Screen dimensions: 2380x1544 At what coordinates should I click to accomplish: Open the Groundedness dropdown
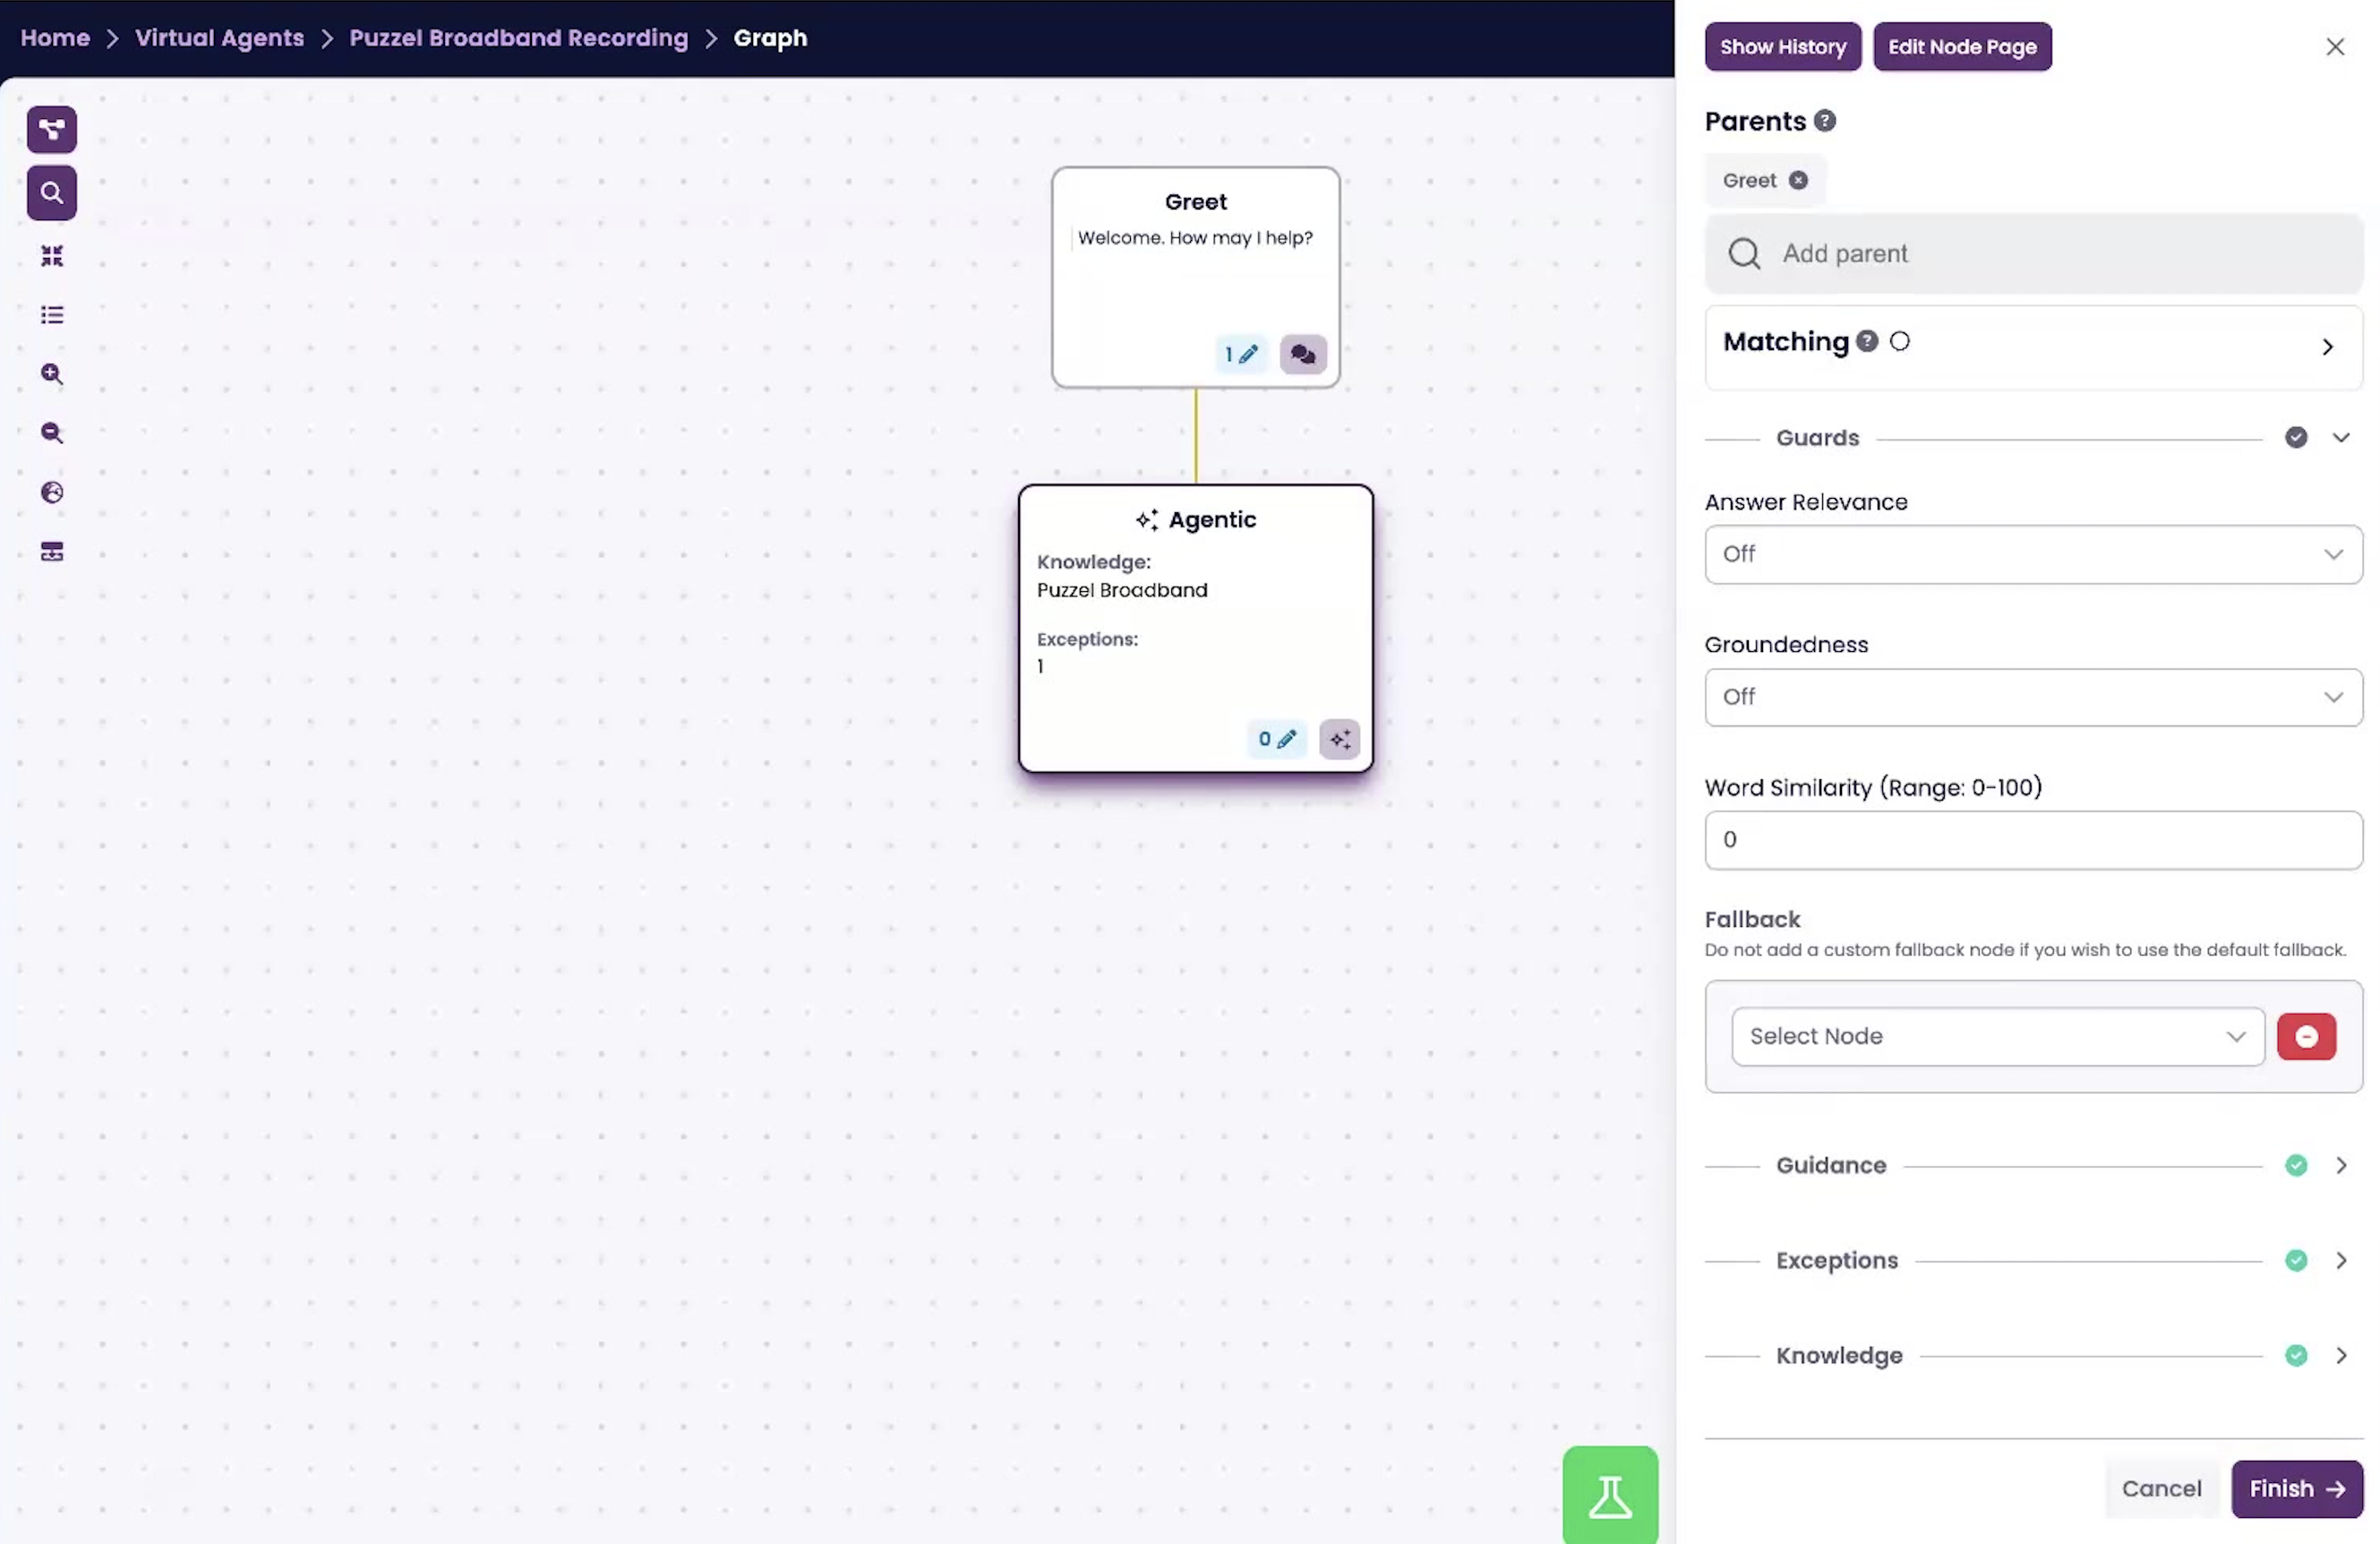(2032, 697)
